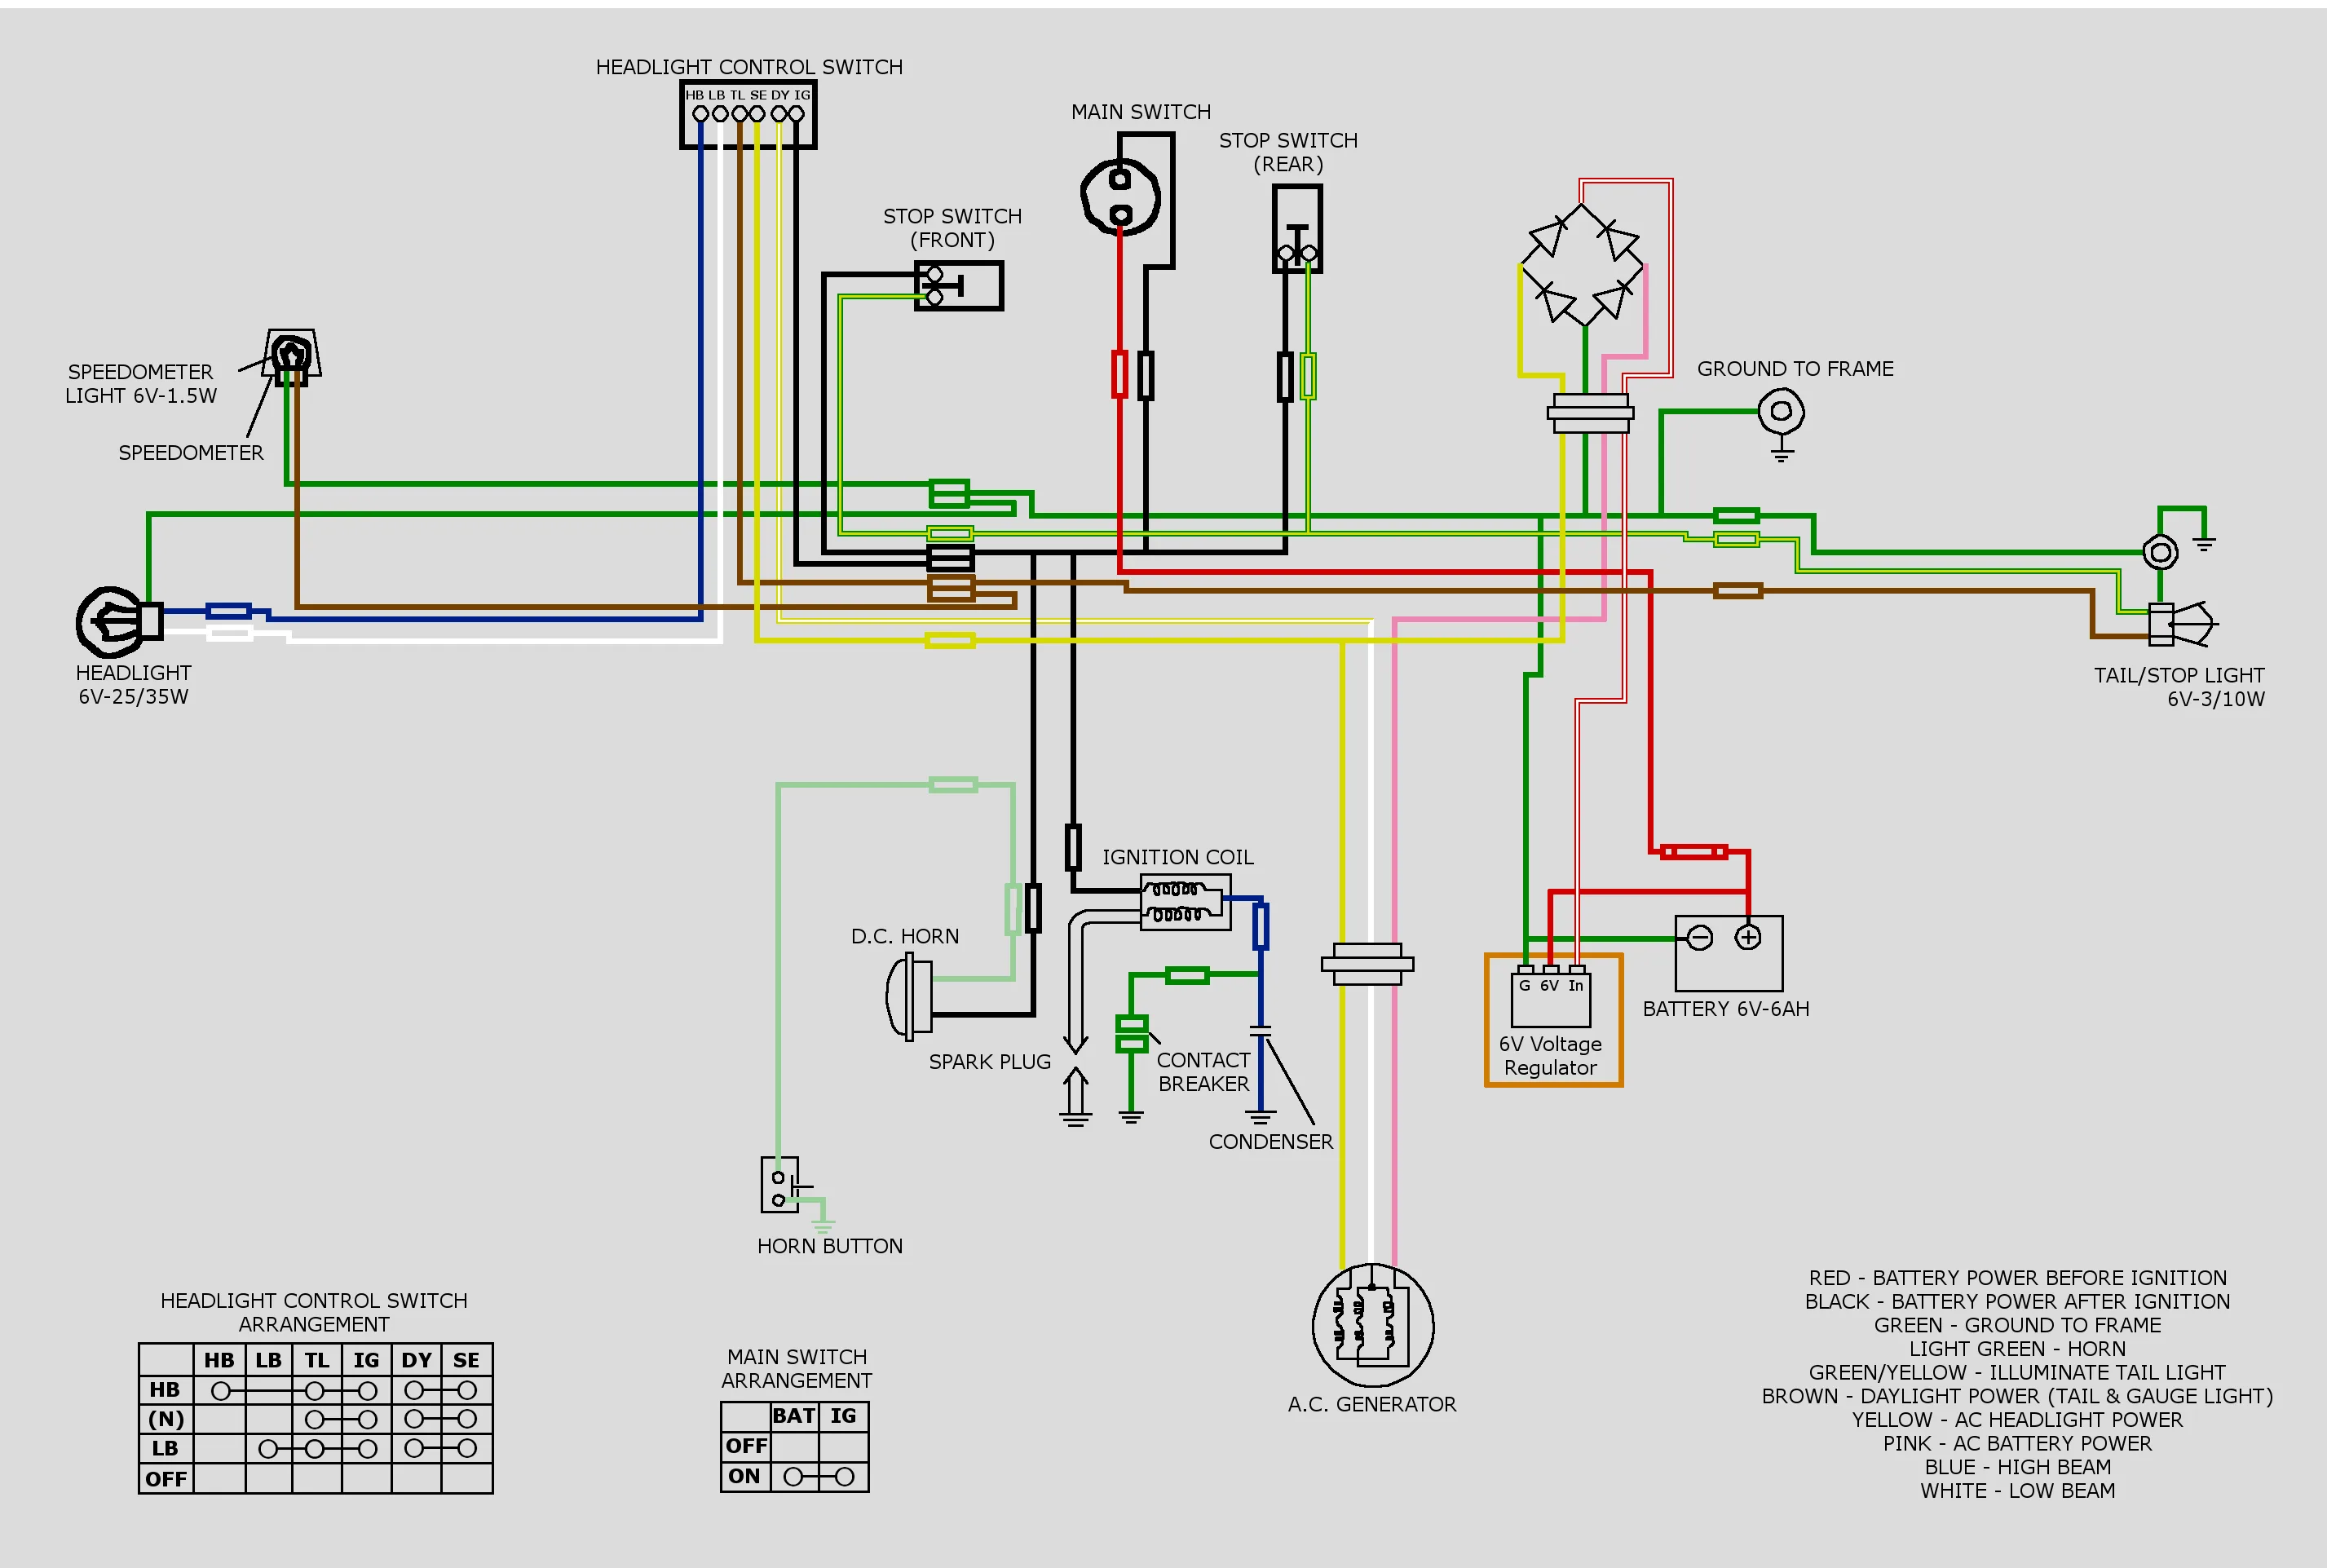Click the "SPEEDOMETER" pointer label
Screen dimensions: 2327x1568
(x=191, y=453)
